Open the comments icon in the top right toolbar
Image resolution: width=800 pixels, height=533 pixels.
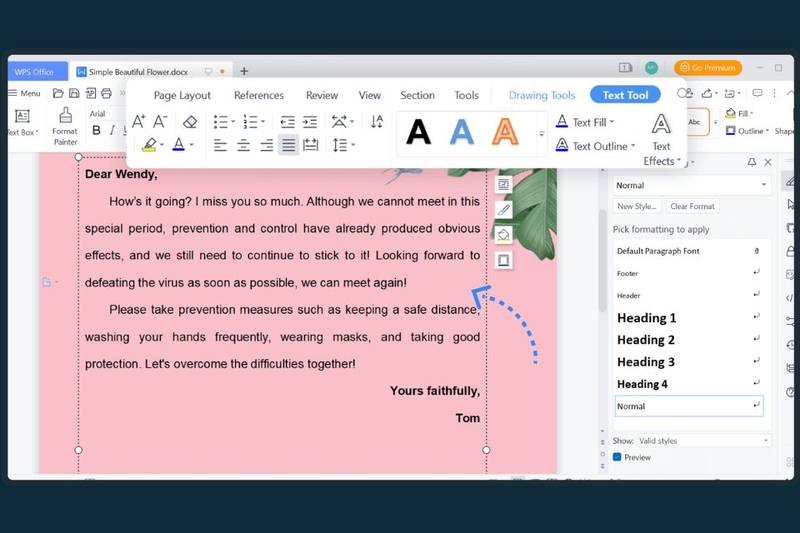coord(758,93)
